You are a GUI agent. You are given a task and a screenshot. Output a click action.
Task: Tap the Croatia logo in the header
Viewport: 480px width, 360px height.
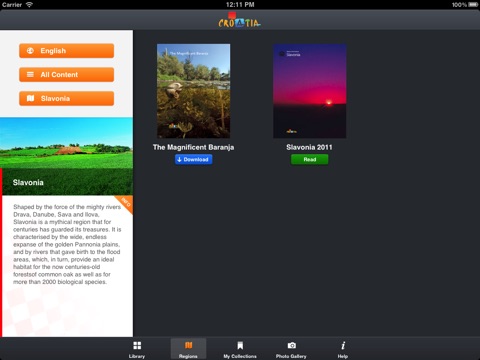240,20
